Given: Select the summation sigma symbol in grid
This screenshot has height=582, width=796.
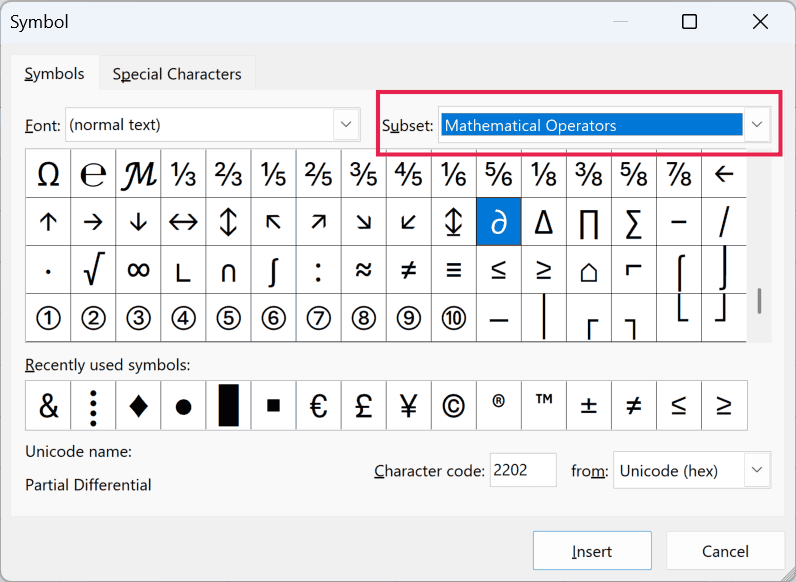Looking at the screenshot, I should pos(634,222).
